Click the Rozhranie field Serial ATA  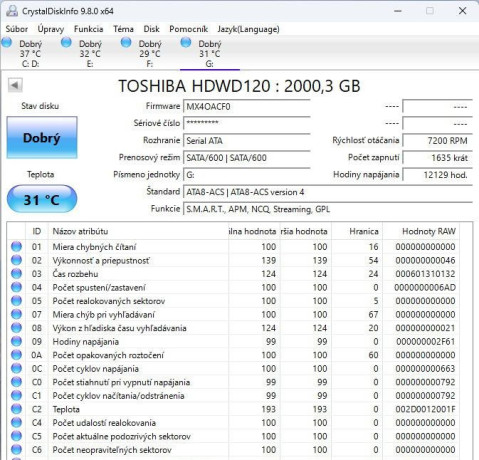click(x=247, y=141)
